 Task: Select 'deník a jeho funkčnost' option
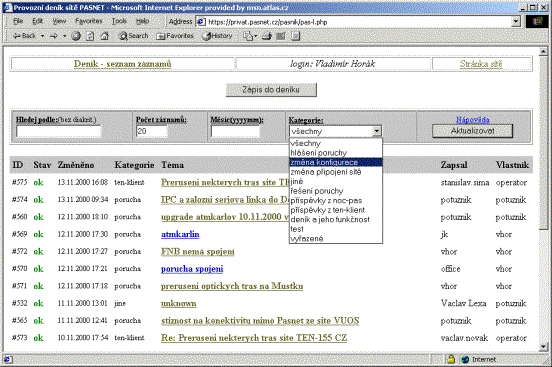pos(335,219)
